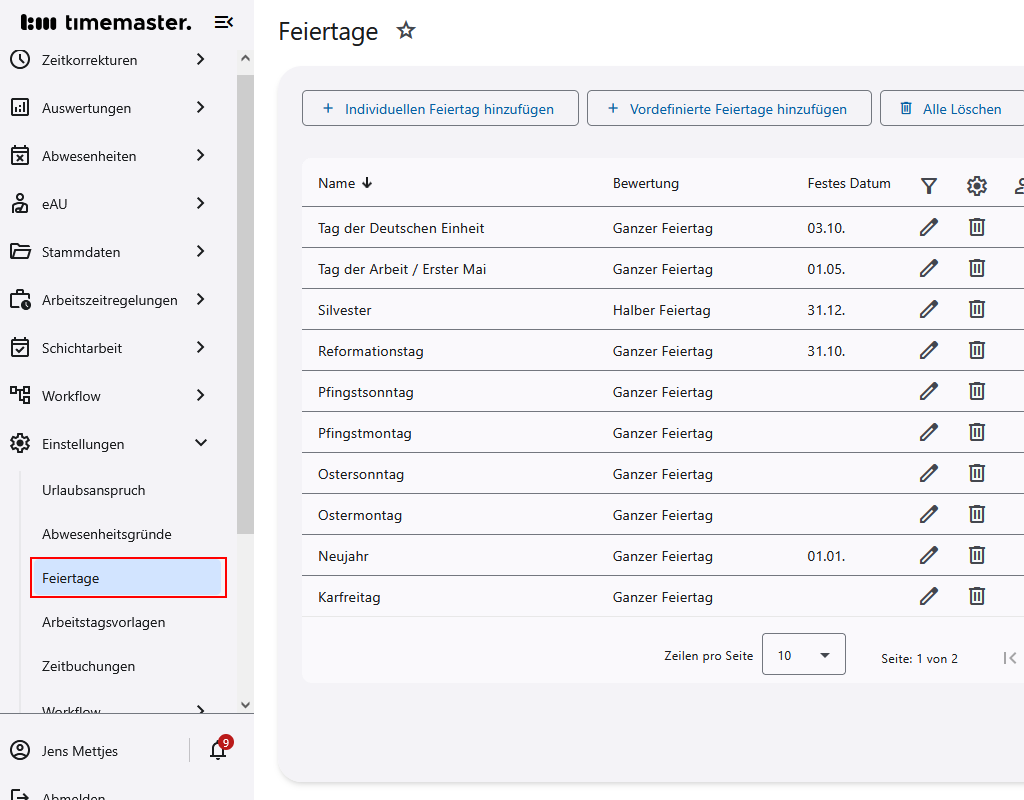Click Individuellen Feiertag hinzufügen button

[440, 109]
